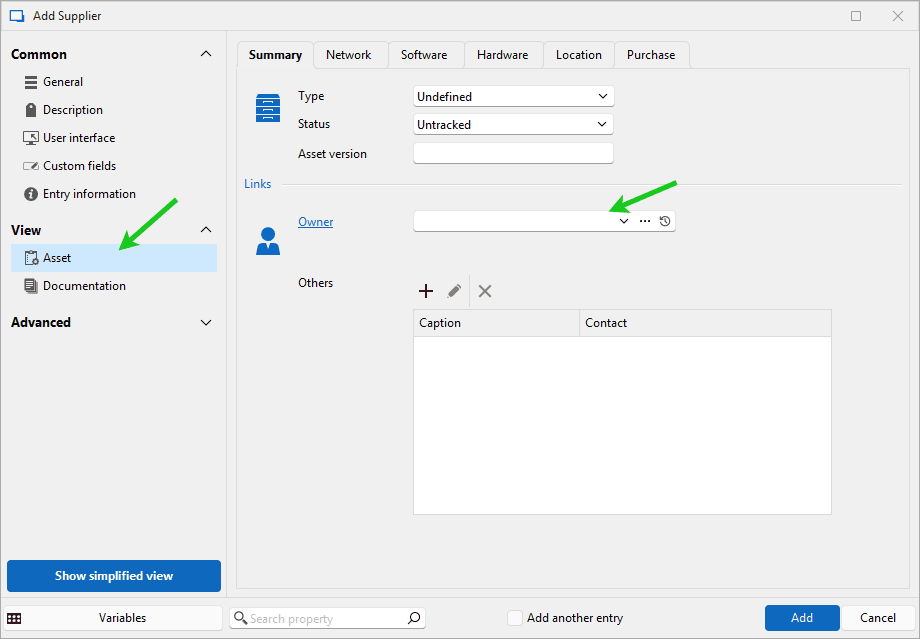Expand the Advanced section

206,323
